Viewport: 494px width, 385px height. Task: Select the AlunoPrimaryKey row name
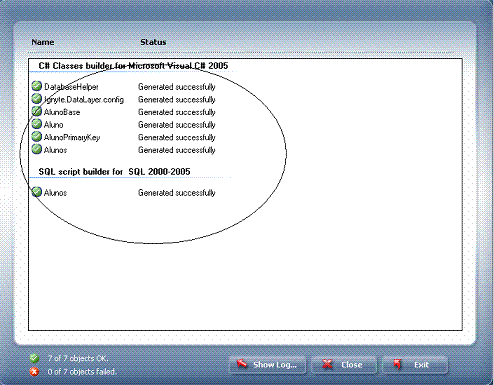(x=72, y=138)
